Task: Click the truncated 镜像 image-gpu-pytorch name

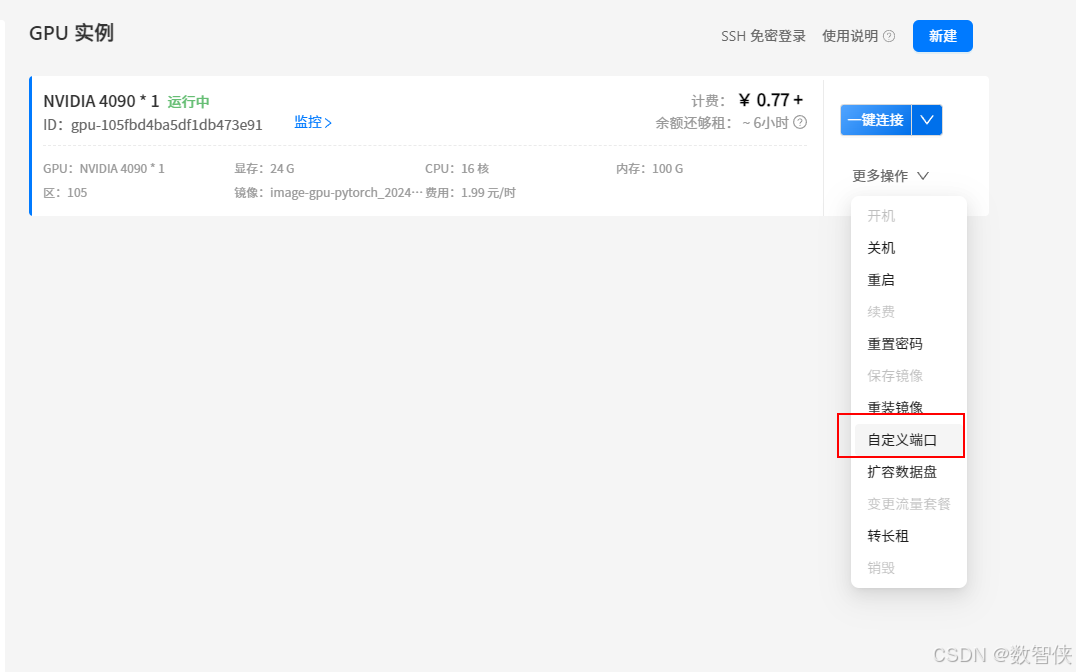Action: (x=345, y=193)
